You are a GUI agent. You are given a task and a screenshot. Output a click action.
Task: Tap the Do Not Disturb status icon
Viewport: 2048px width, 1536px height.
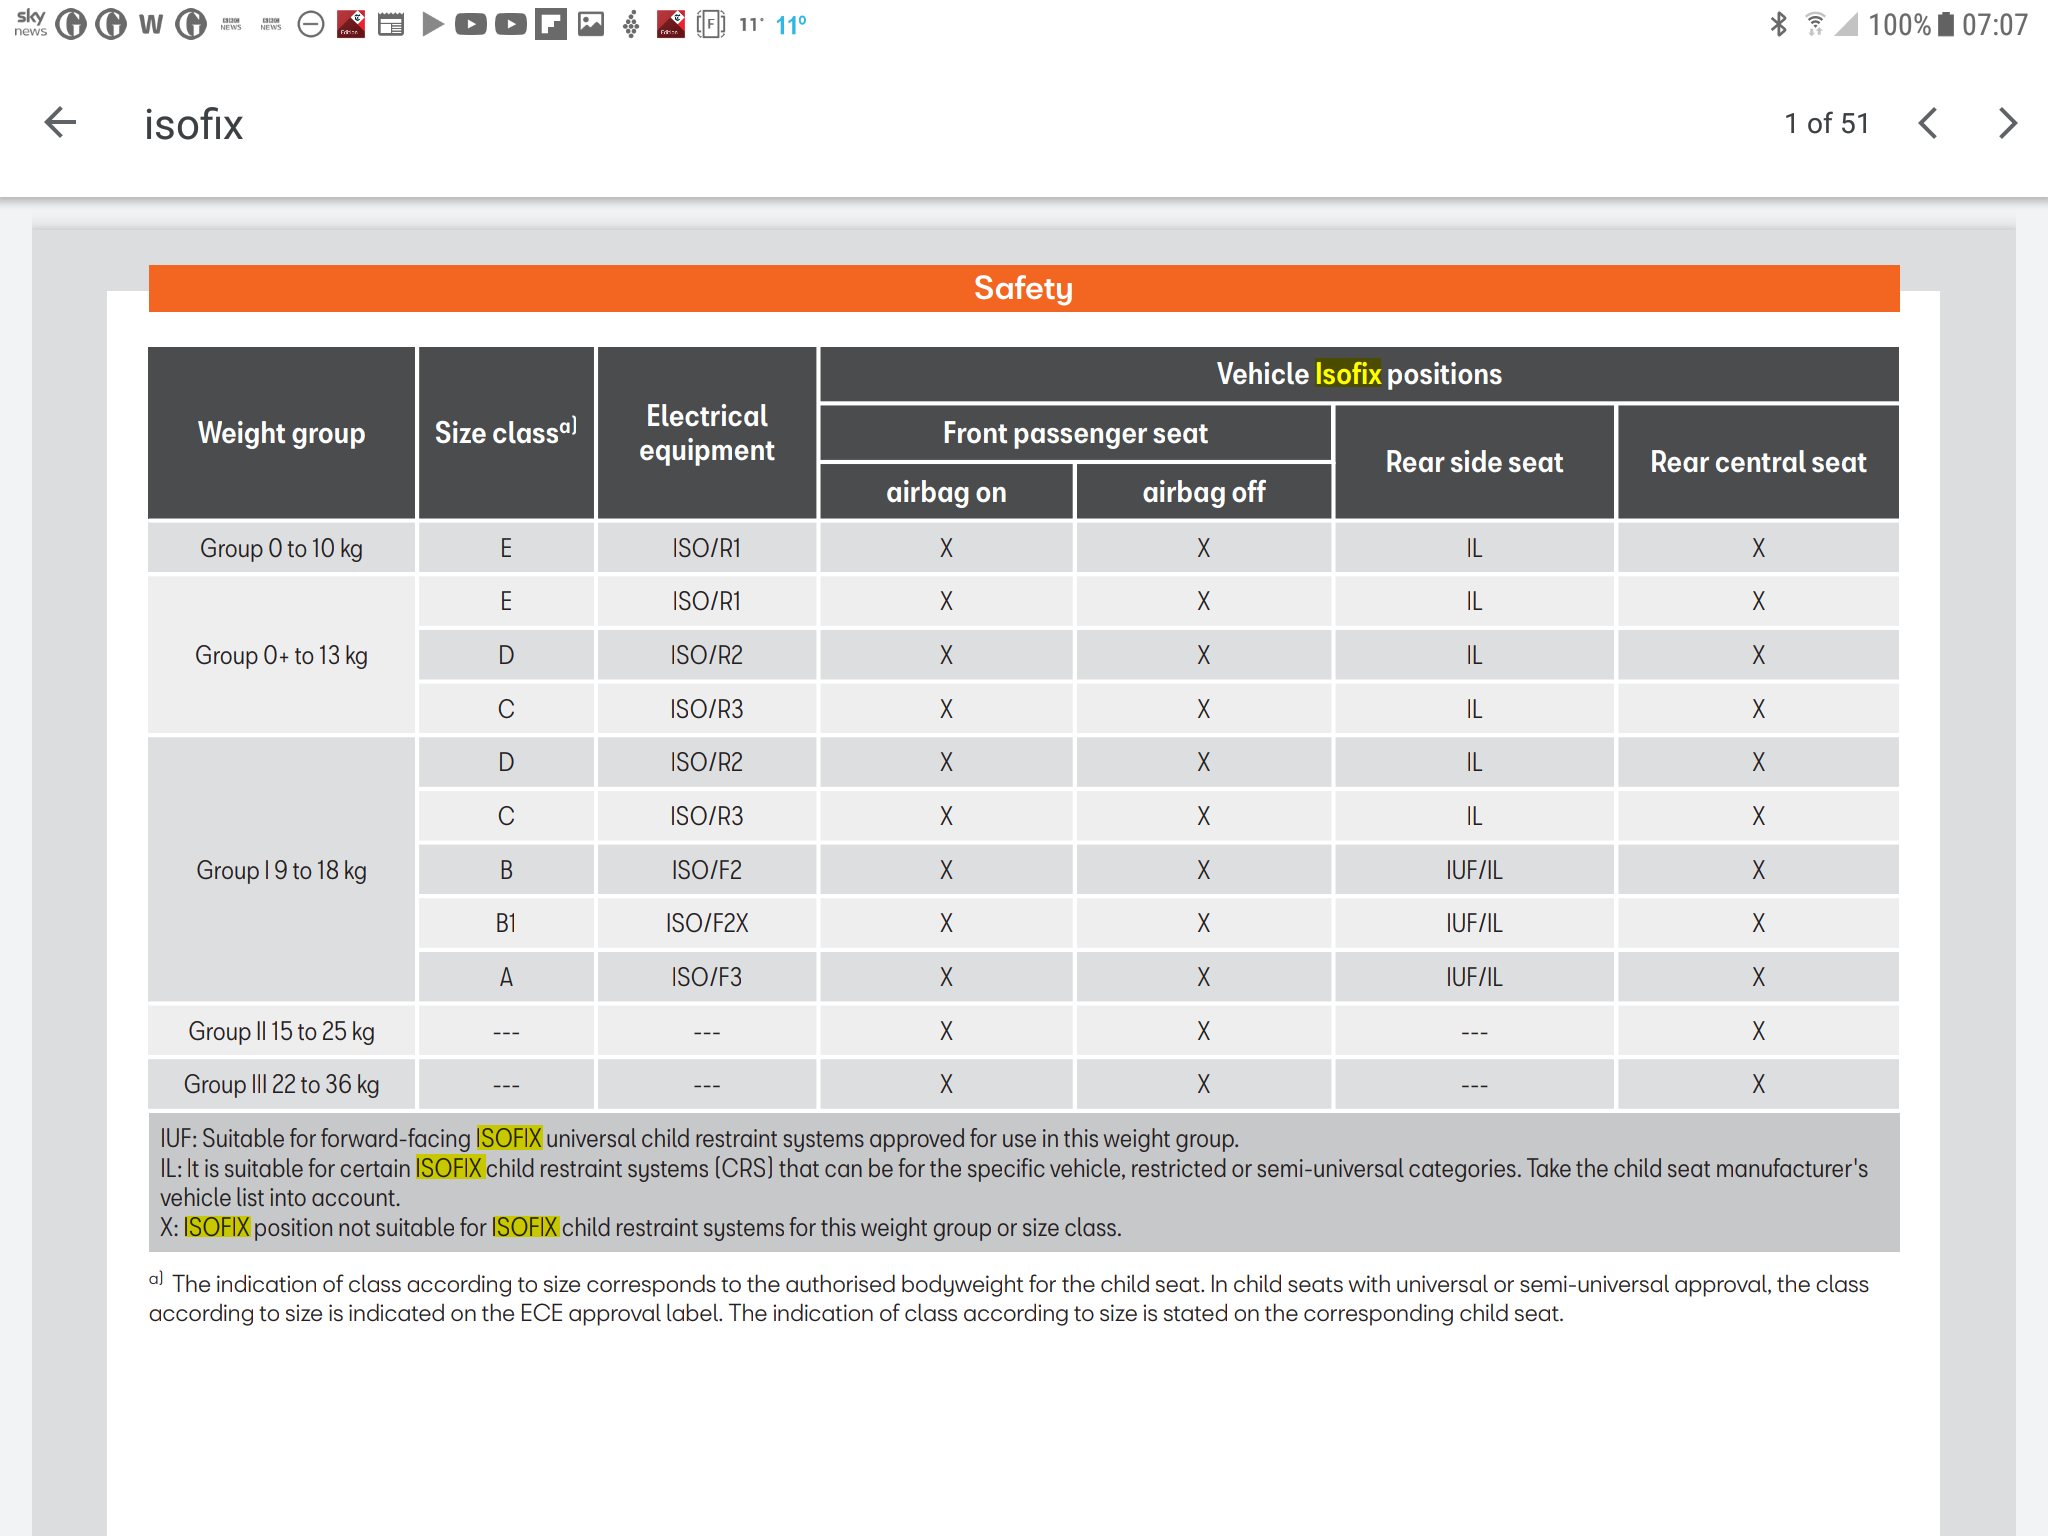pyautogui.click(x=311, y=23)
